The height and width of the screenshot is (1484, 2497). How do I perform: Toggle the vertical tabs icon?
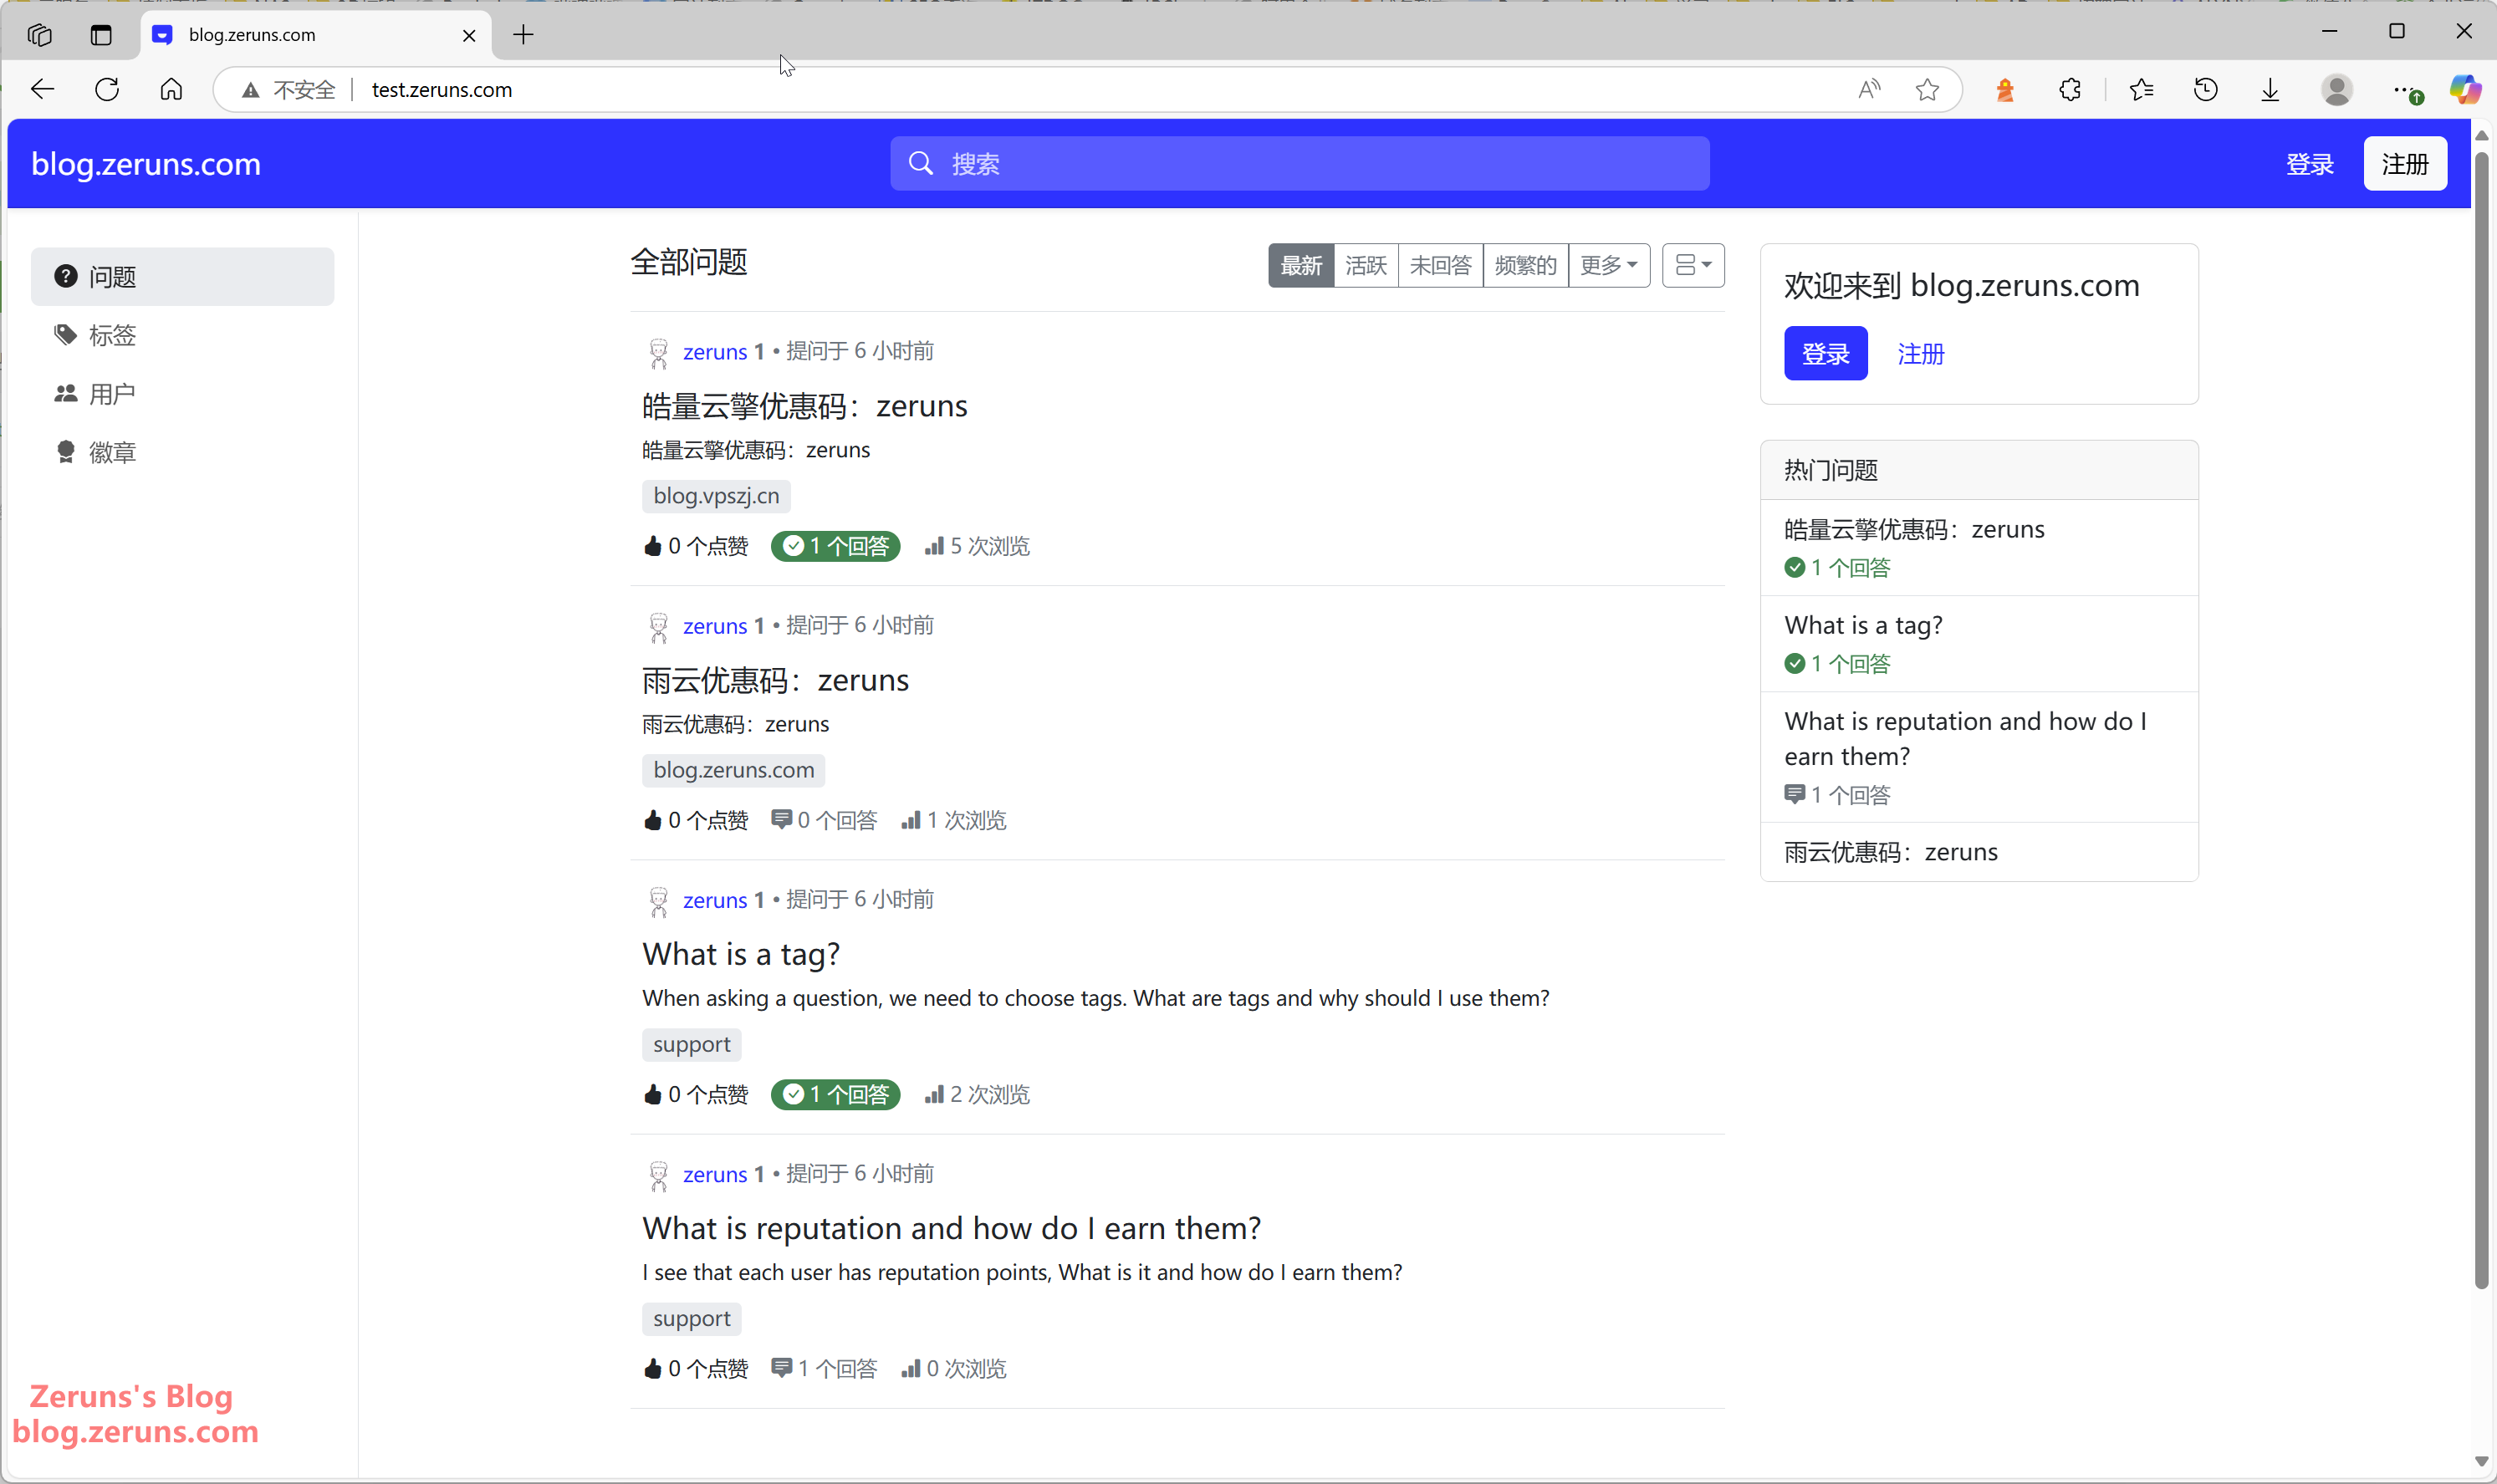coord(101,35)
